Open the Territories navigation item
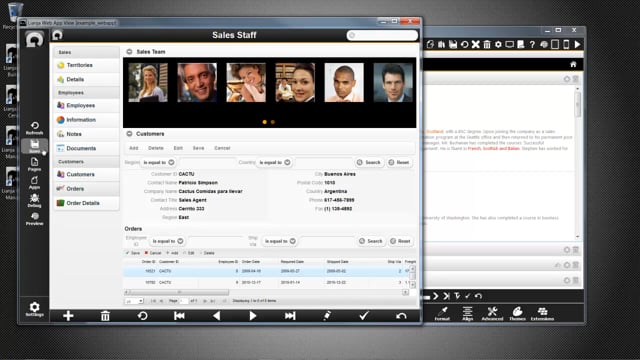 tap(86, 65)
